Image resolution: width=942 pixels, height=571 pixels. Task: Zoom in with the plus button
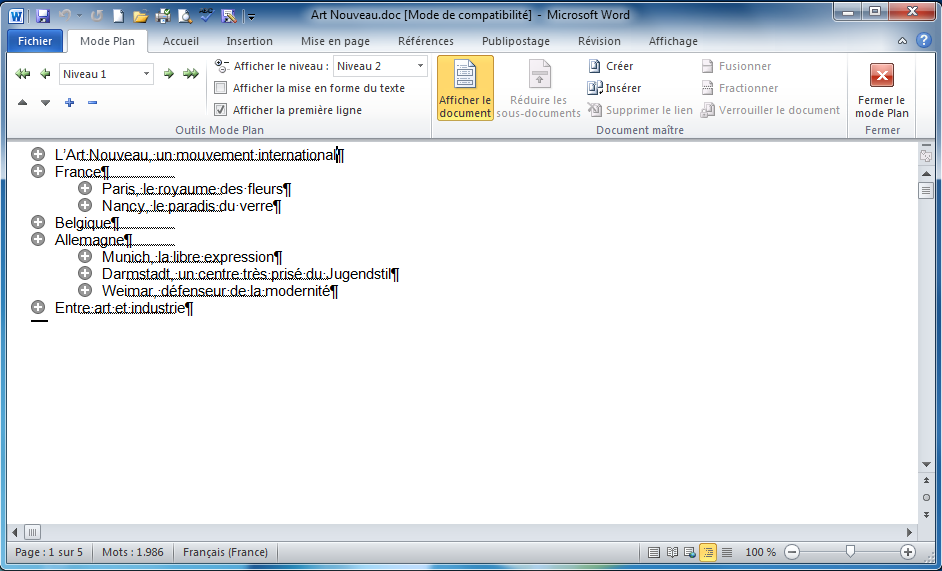point(908,552)
